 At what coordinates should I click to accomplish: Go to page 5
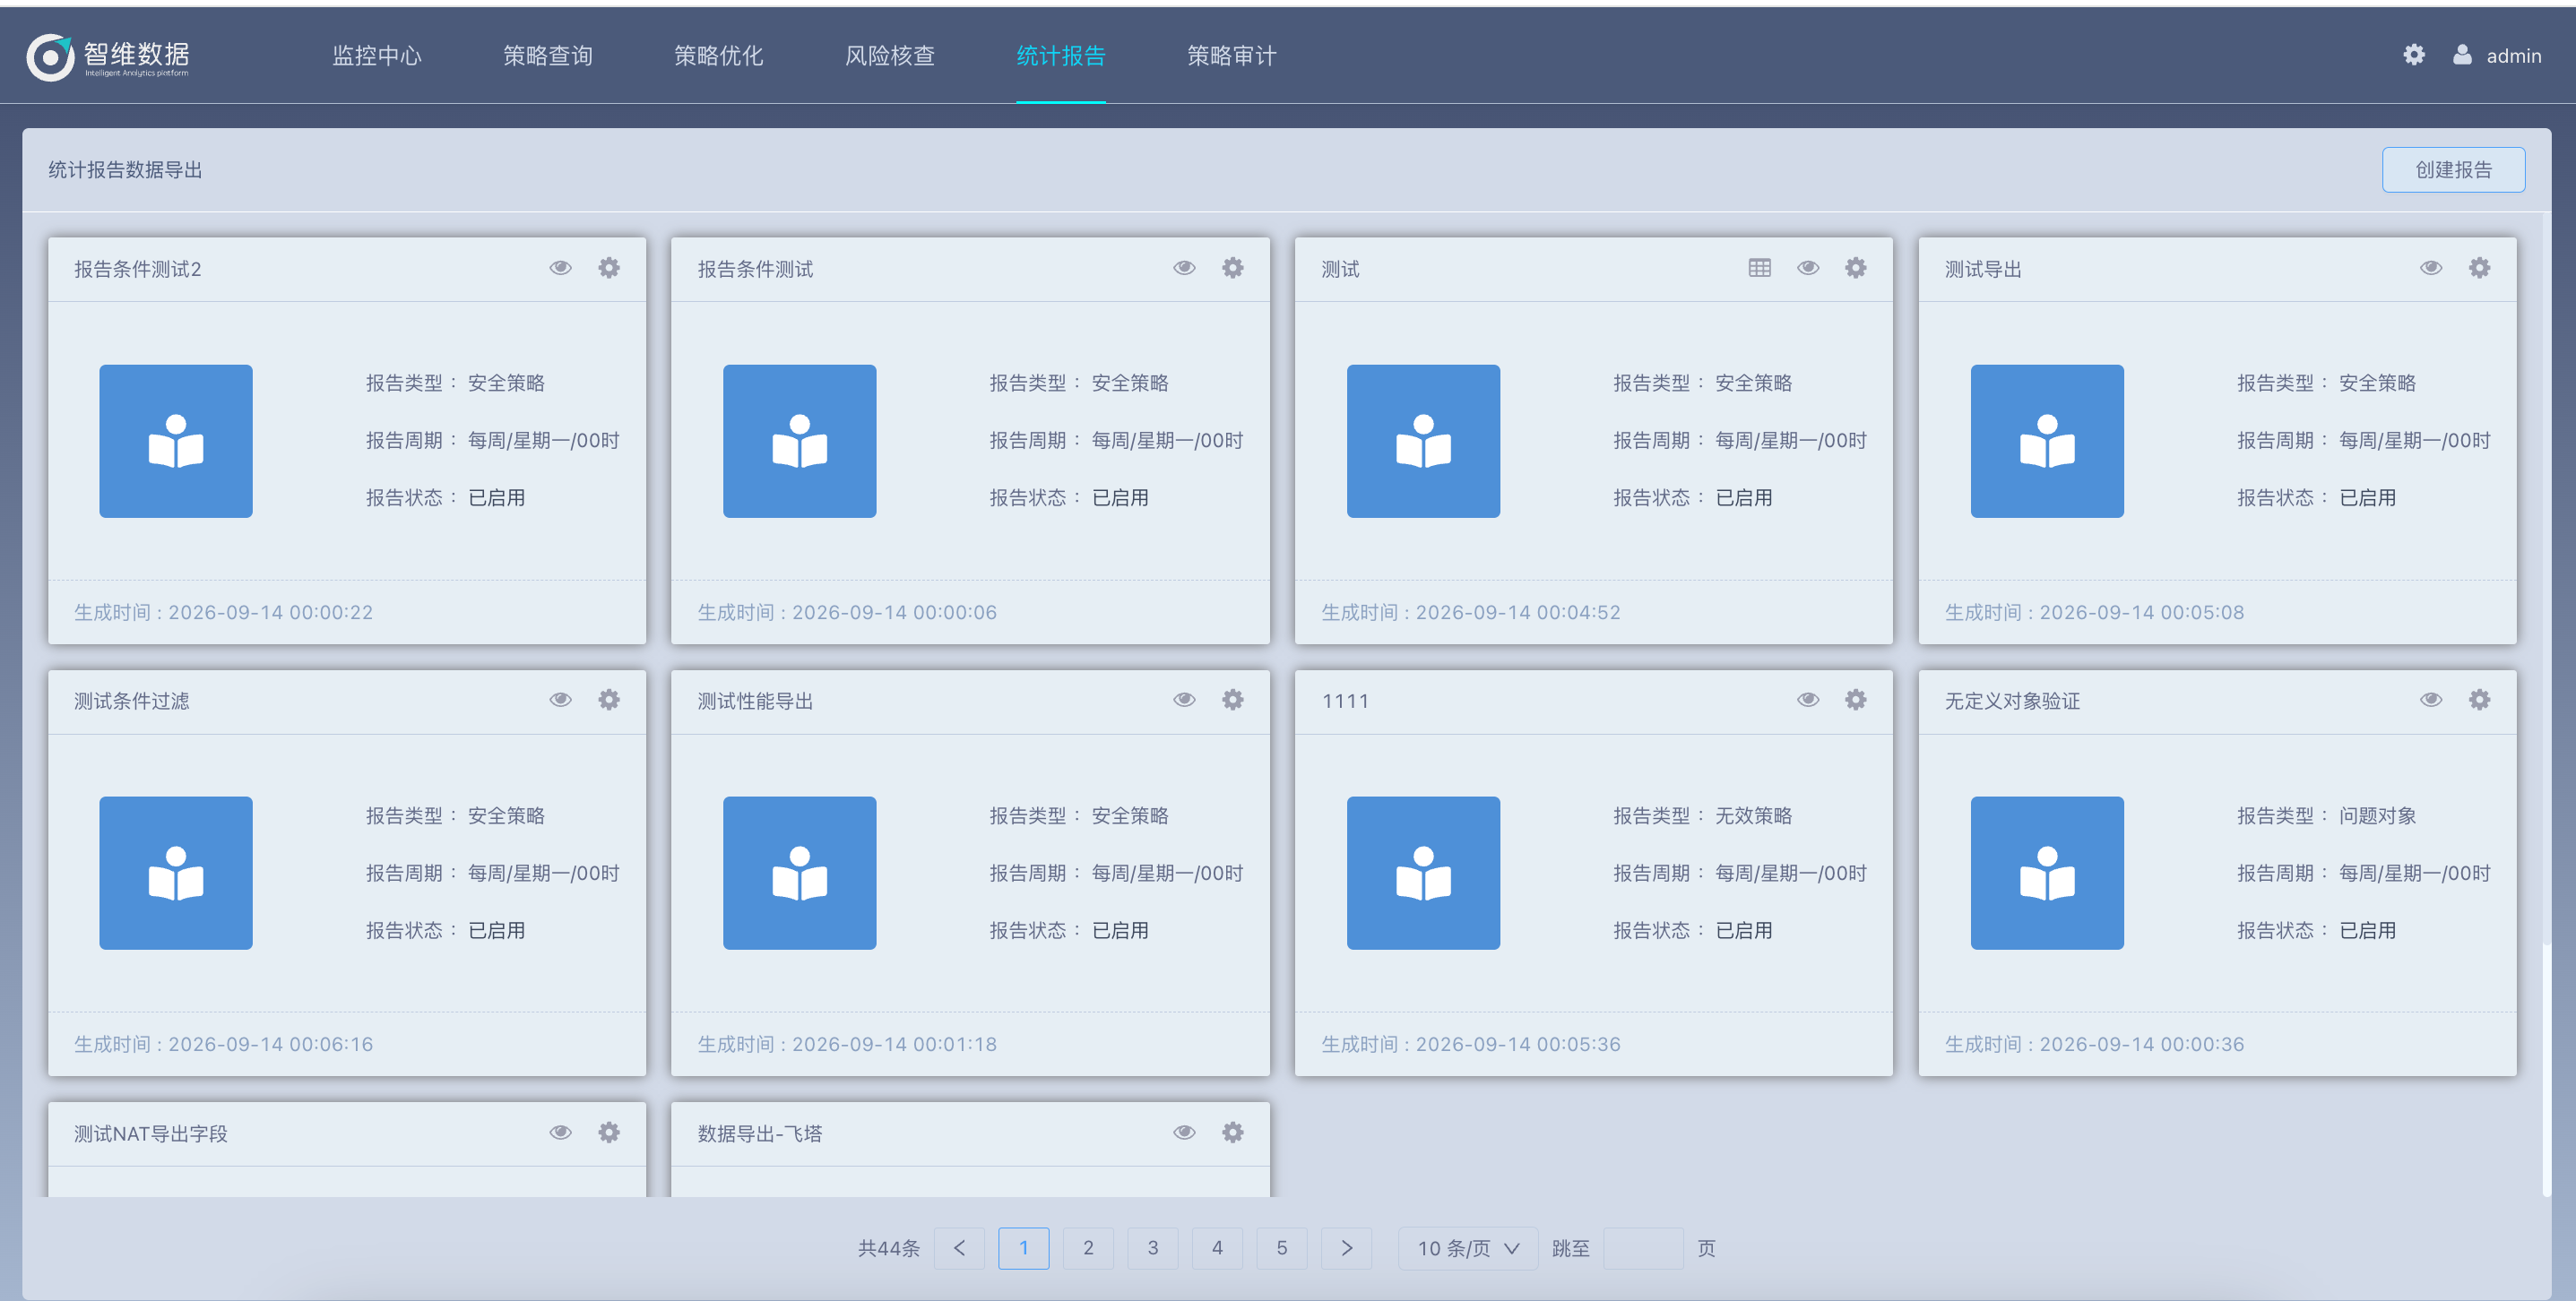[1282, 1248]
